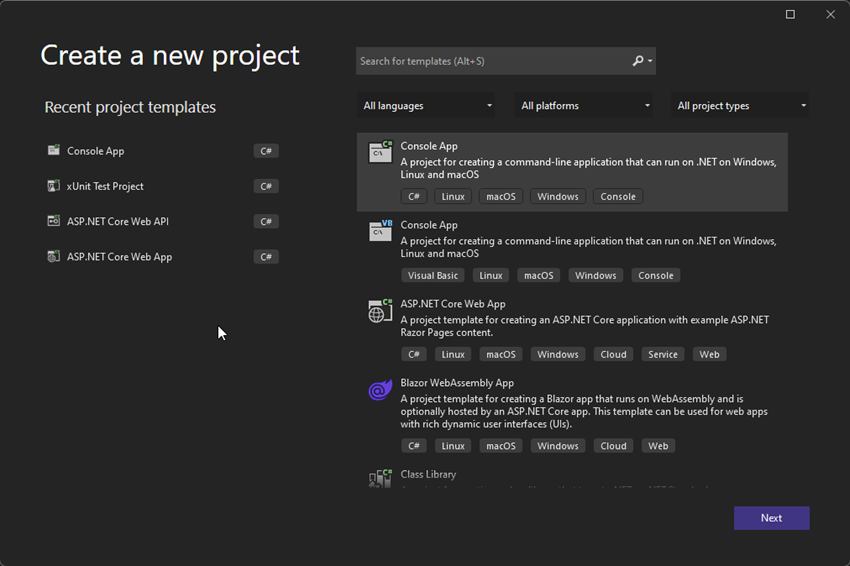Click the VB Console App template icon
Image resolution: width=850 pixels, height=566 pixels.
pos(380,230)
